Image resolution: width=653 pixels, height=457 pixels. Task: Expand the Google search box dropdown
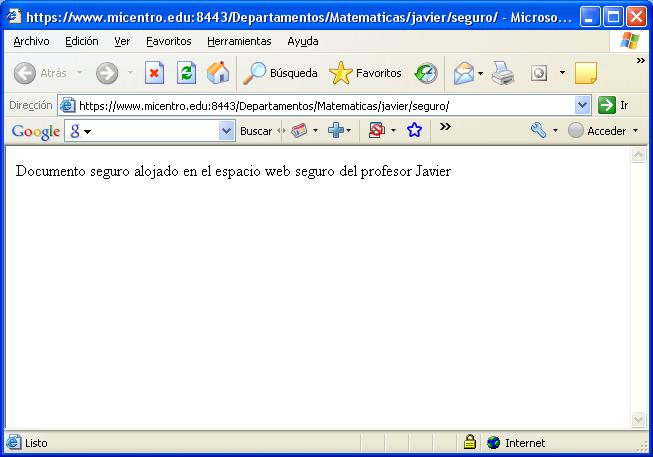[226, 131]
